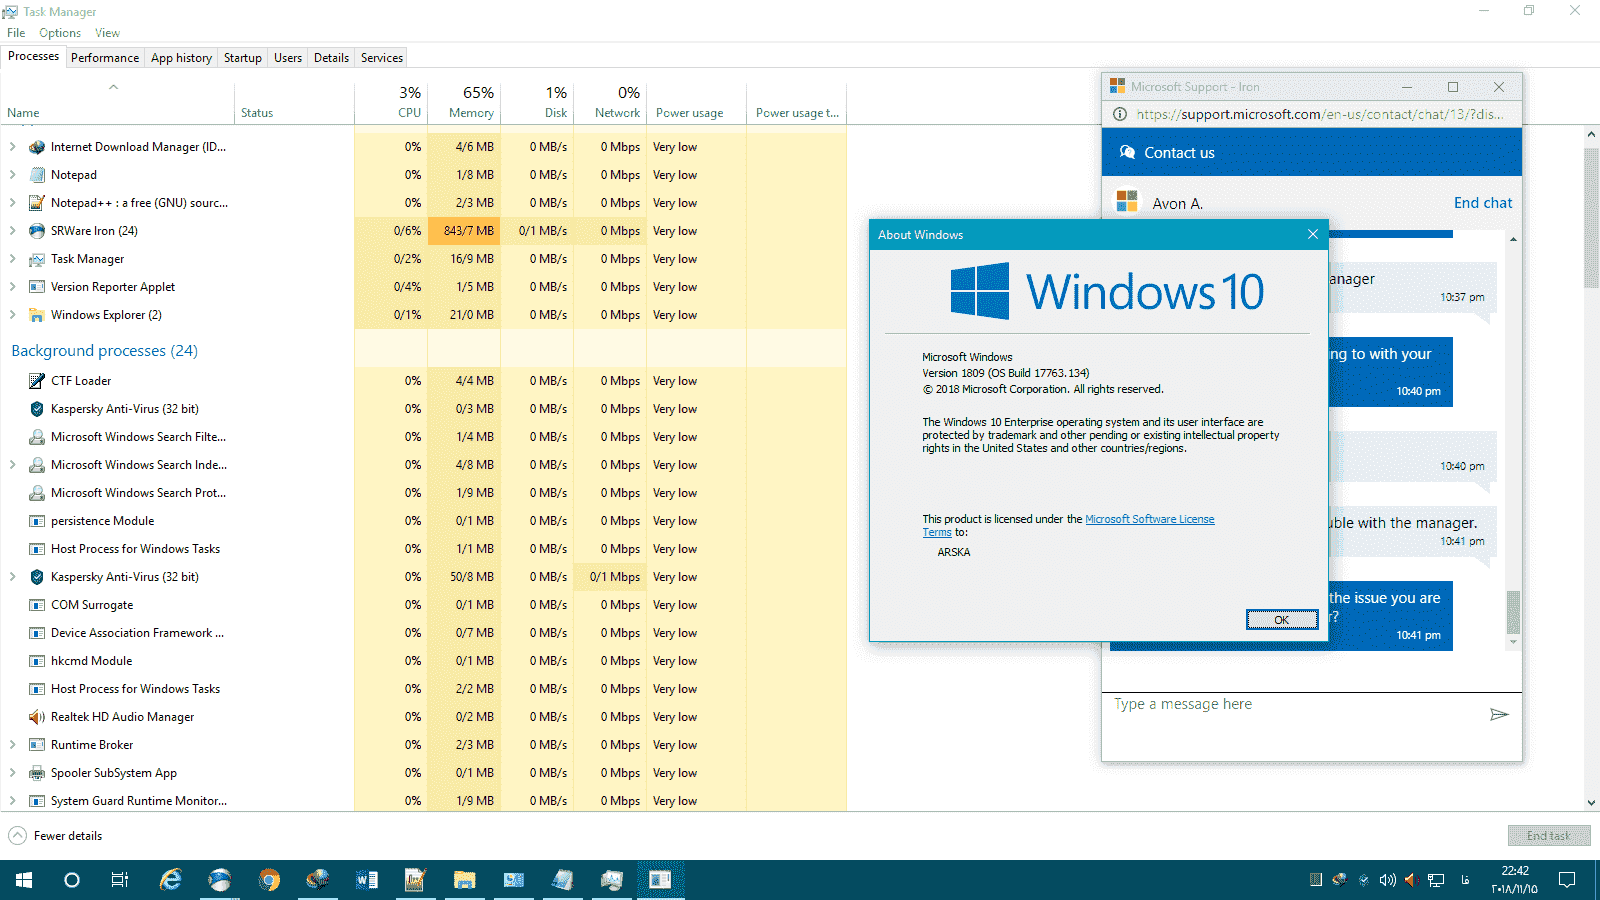This screenshot has width=1600, height=900.
Task: Switch to Notepad taskbar icon
Action: pyautogui.click(x=562, y=880)
